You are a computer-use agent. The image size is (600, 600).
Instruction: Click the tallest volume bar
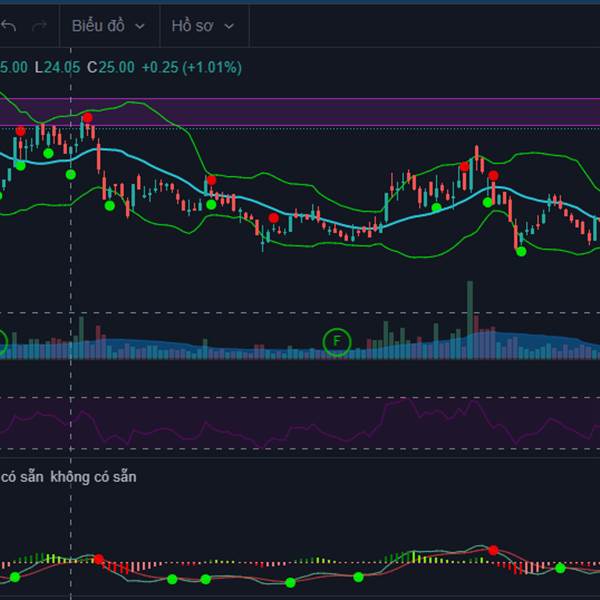[x=470, y=320]
